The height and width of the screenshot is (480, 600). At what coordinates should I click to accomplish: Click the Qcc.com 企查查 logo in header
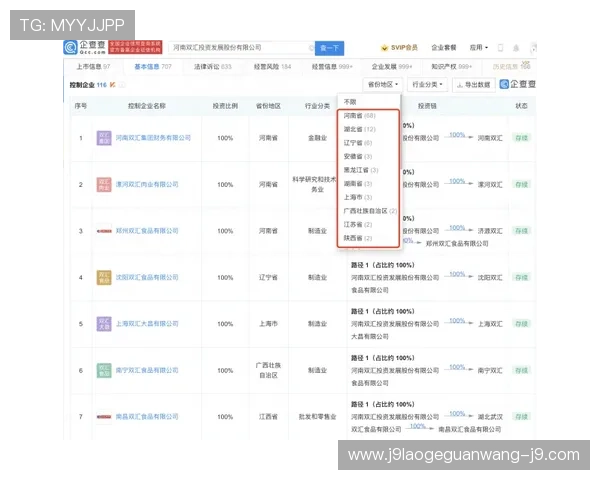[x=85, y=47]
